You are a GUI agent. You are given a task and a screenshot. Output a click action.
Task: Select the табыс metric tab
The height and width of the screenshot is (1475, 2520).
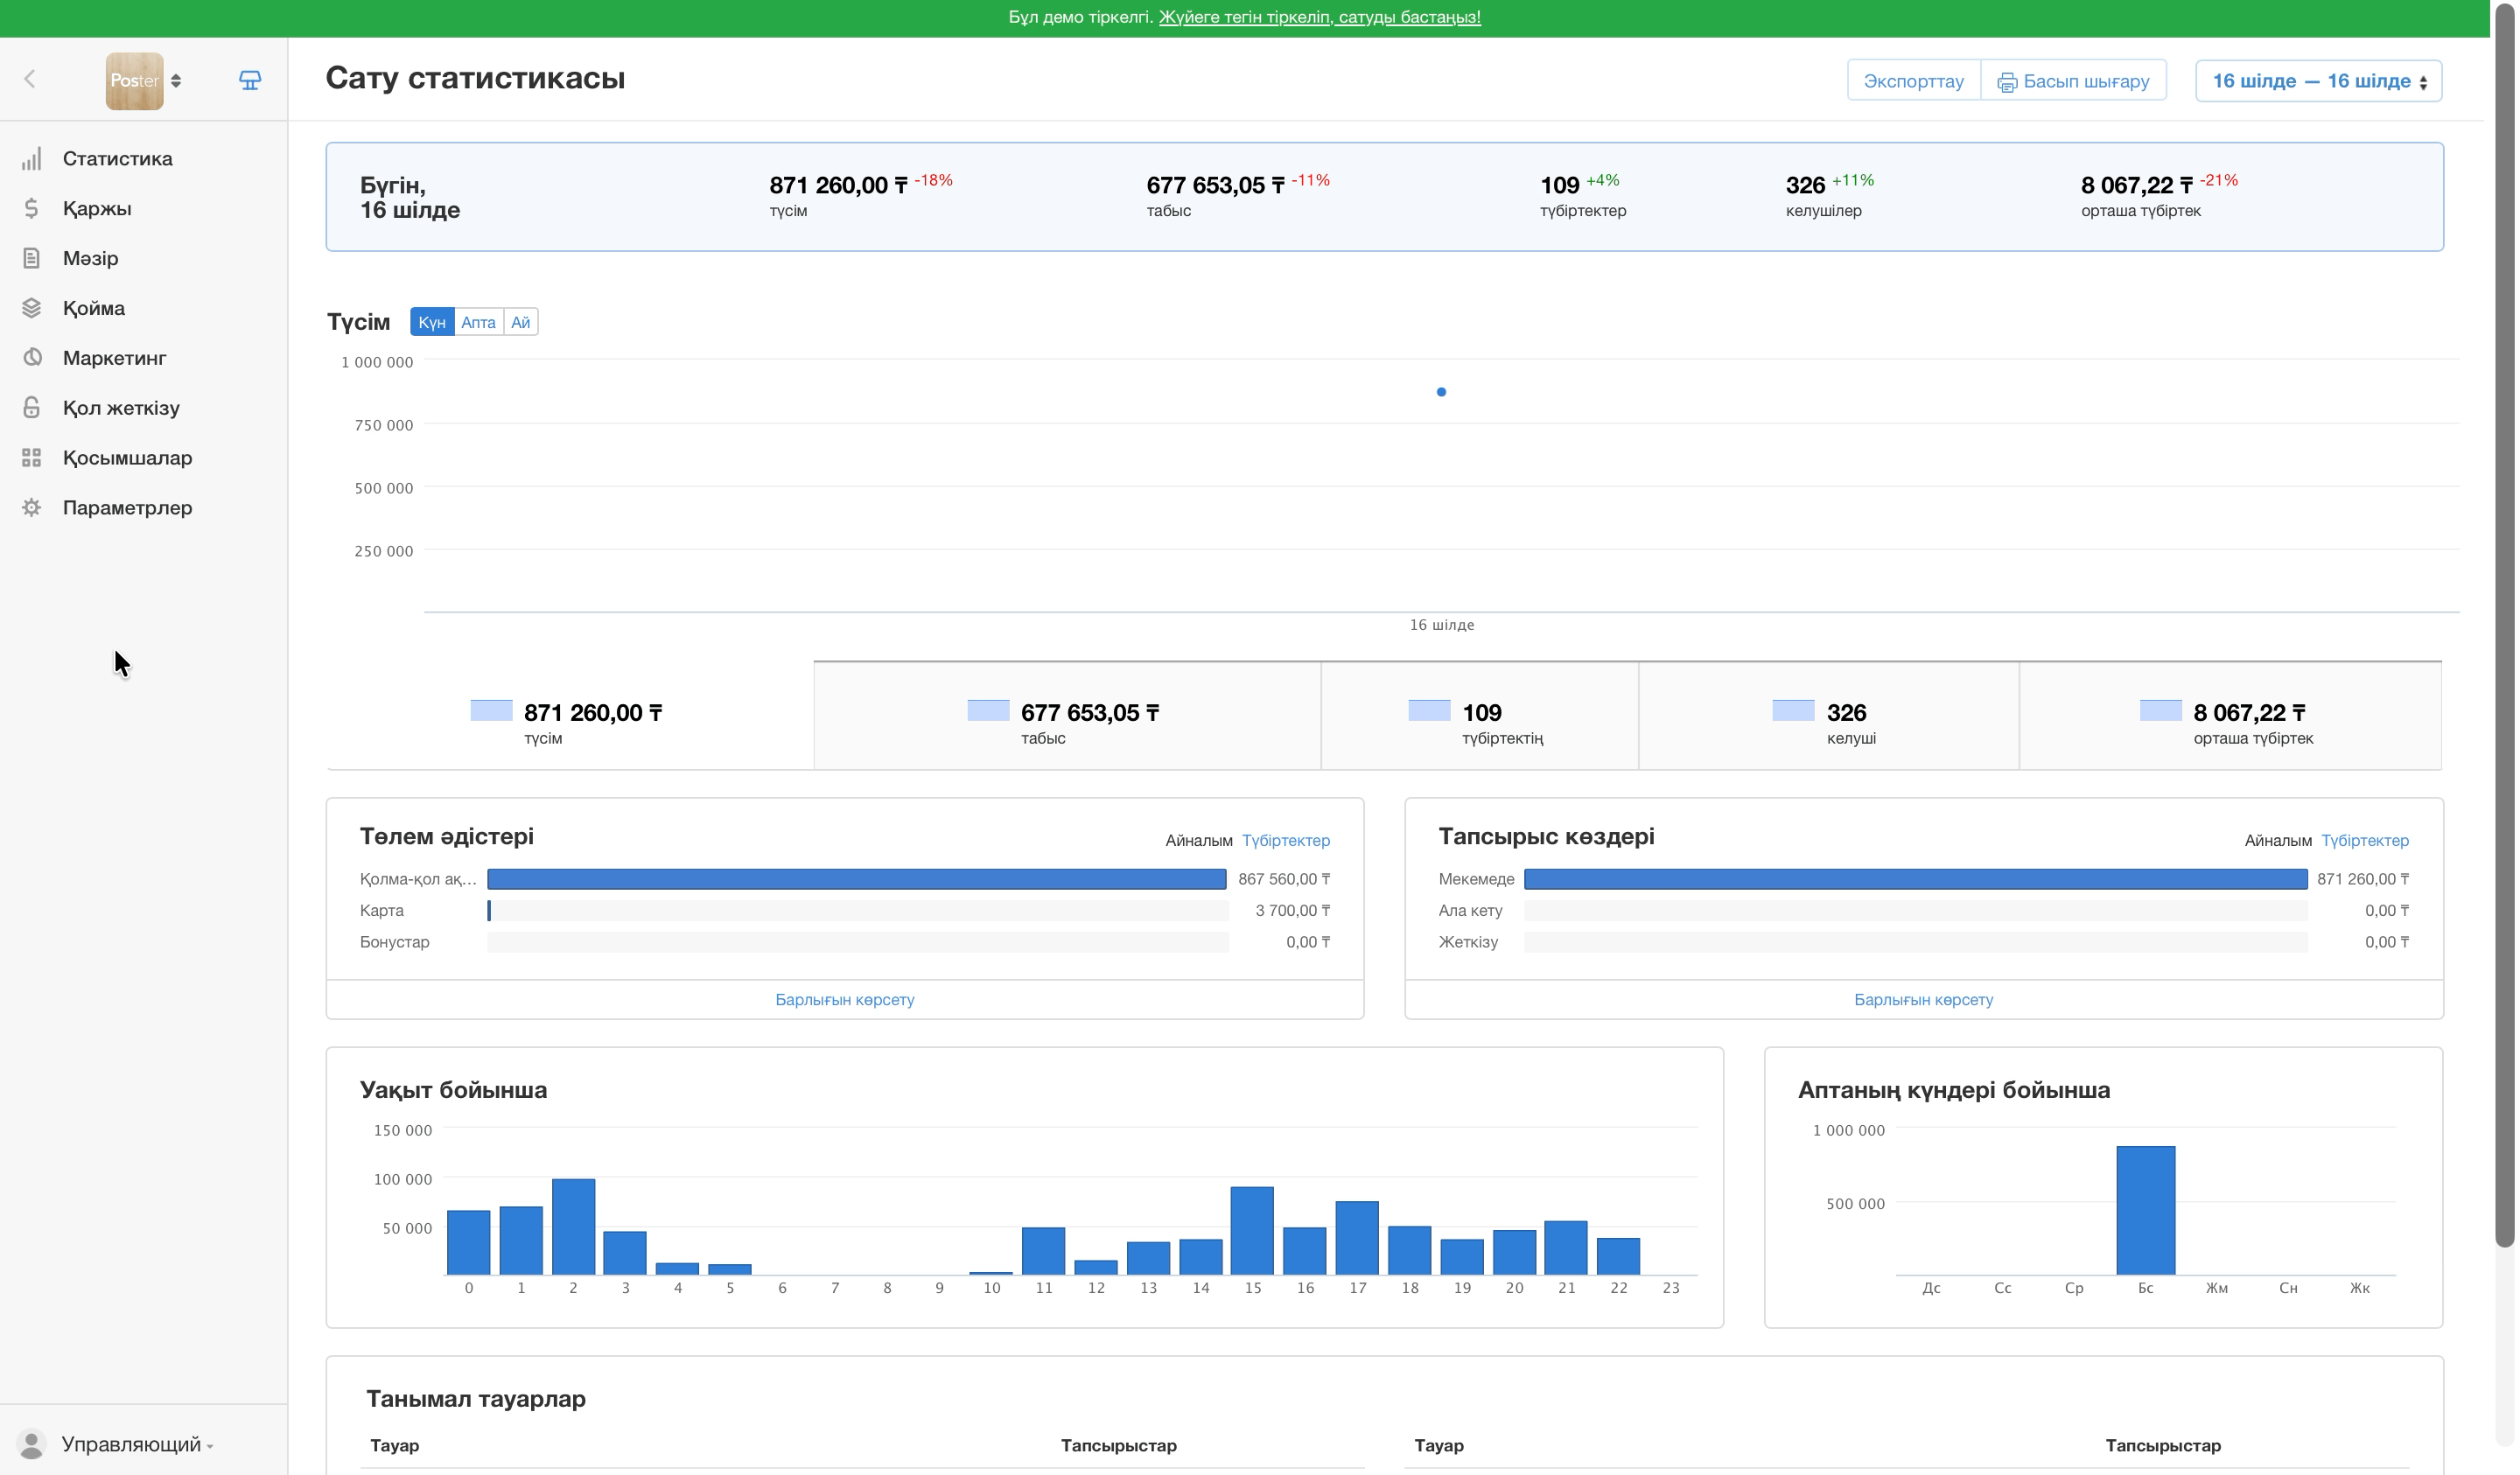coord(1067,717)
